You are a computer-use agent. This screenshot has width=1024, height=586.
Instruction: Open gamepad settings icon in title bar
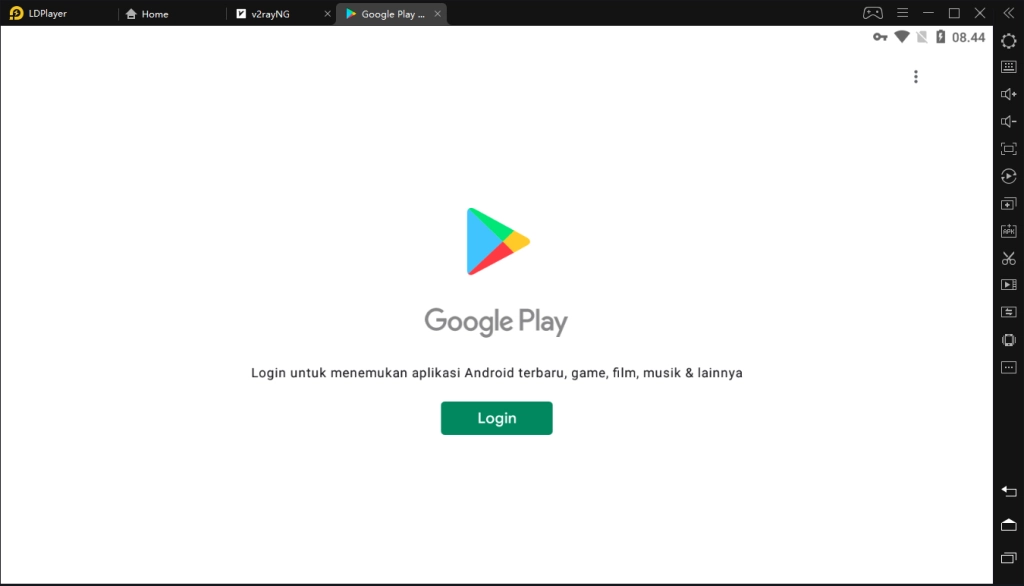[x=872, y=13]
